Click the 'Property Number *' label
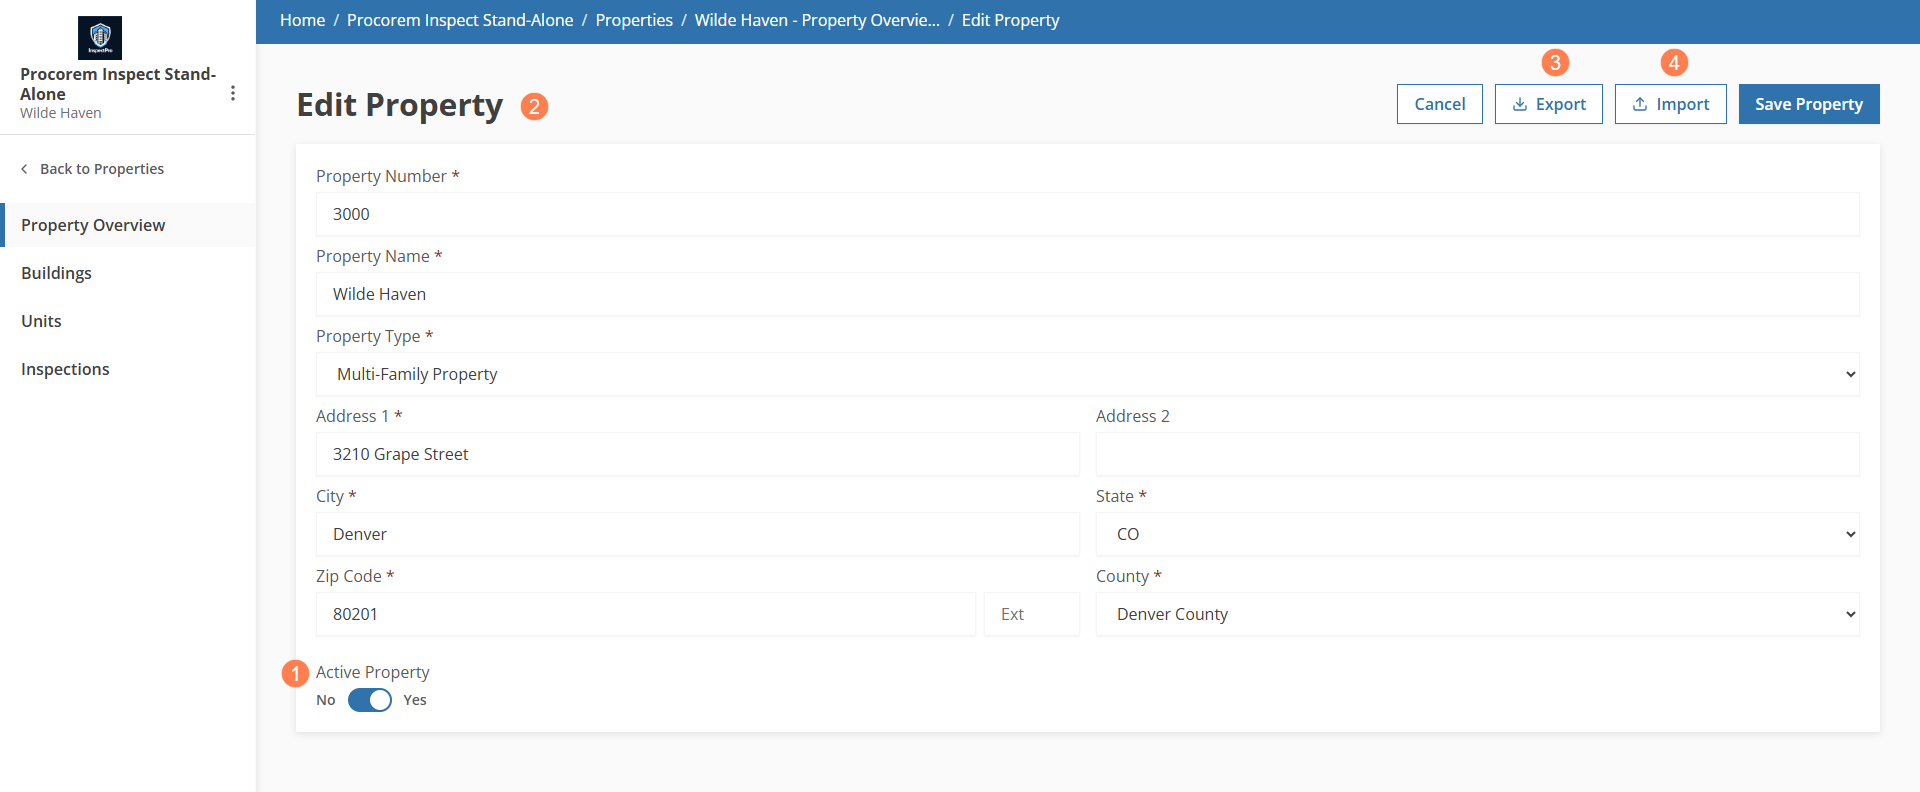 click(x=388, y=176)
